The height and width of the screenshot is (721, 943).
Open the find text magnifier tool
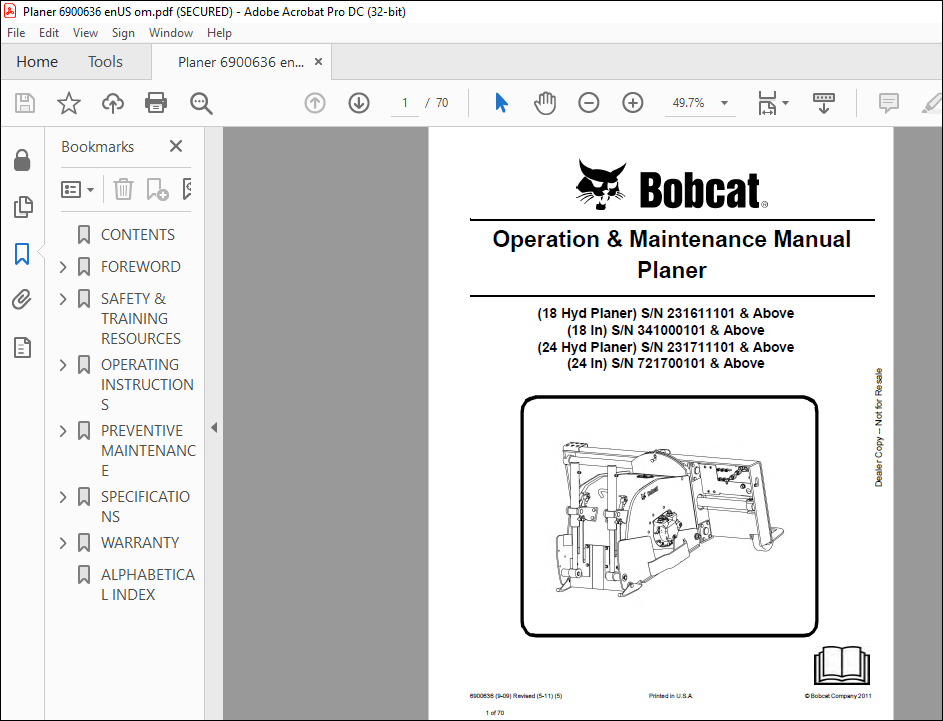(x=201, y=103)
